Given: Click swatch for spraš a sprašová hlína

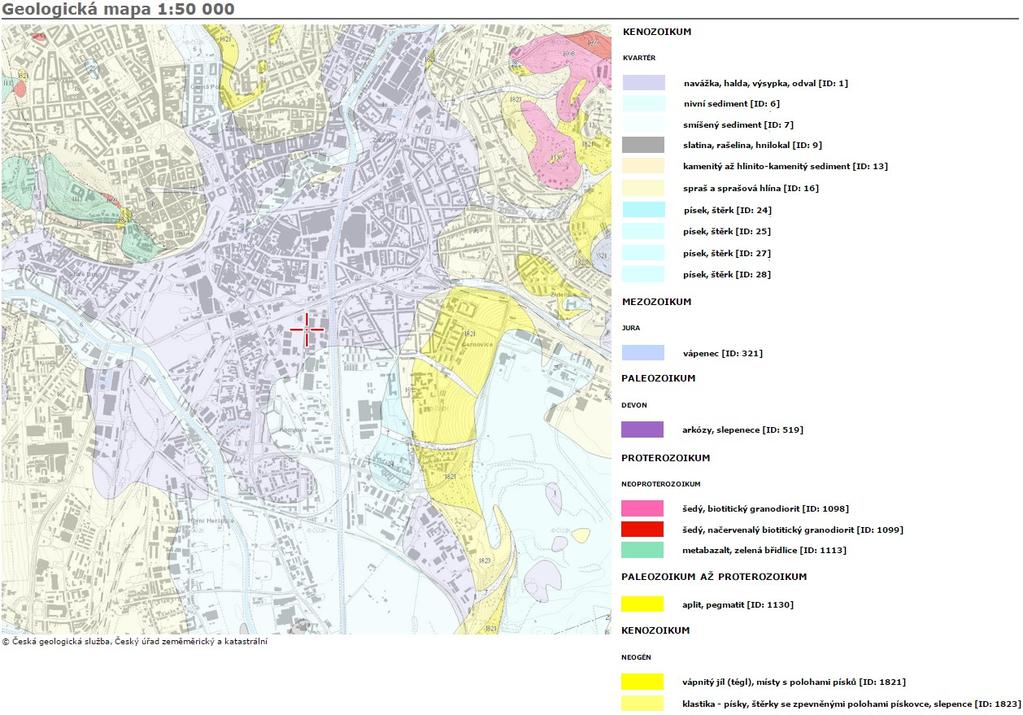Looking at the screenshot, I should click(x=643, y=188).
